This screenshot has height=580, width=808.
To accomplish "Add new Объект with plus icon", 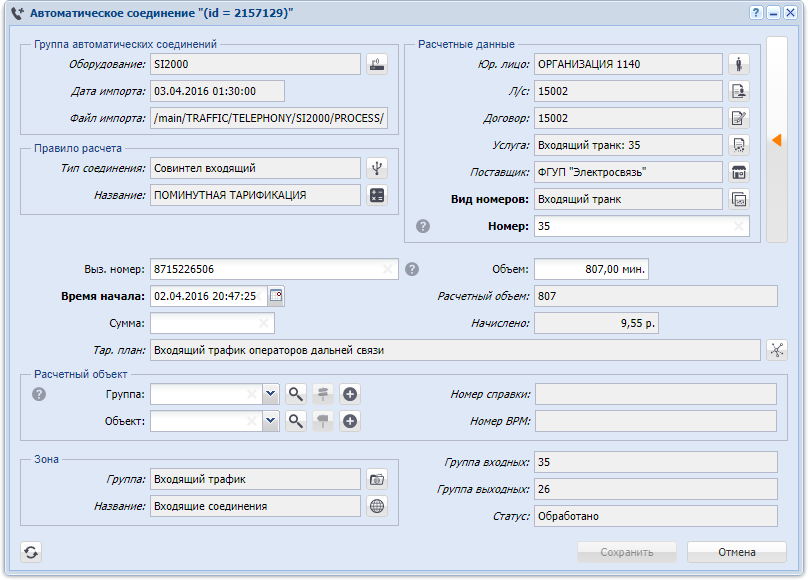I will tap(350, 421).
